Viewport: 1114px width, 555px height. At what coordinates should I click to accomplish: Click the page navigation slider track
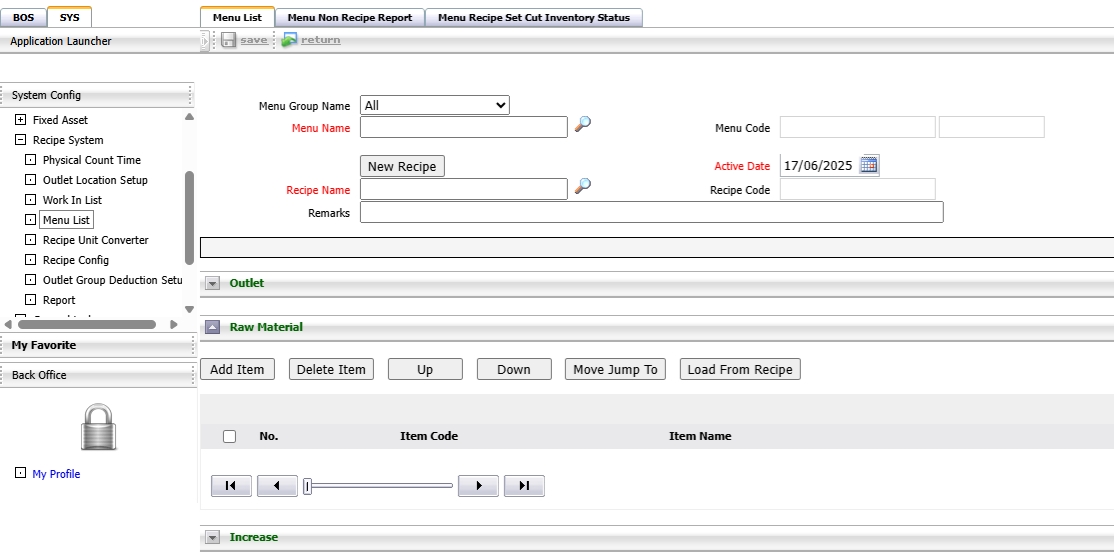[x=382, y=486]
